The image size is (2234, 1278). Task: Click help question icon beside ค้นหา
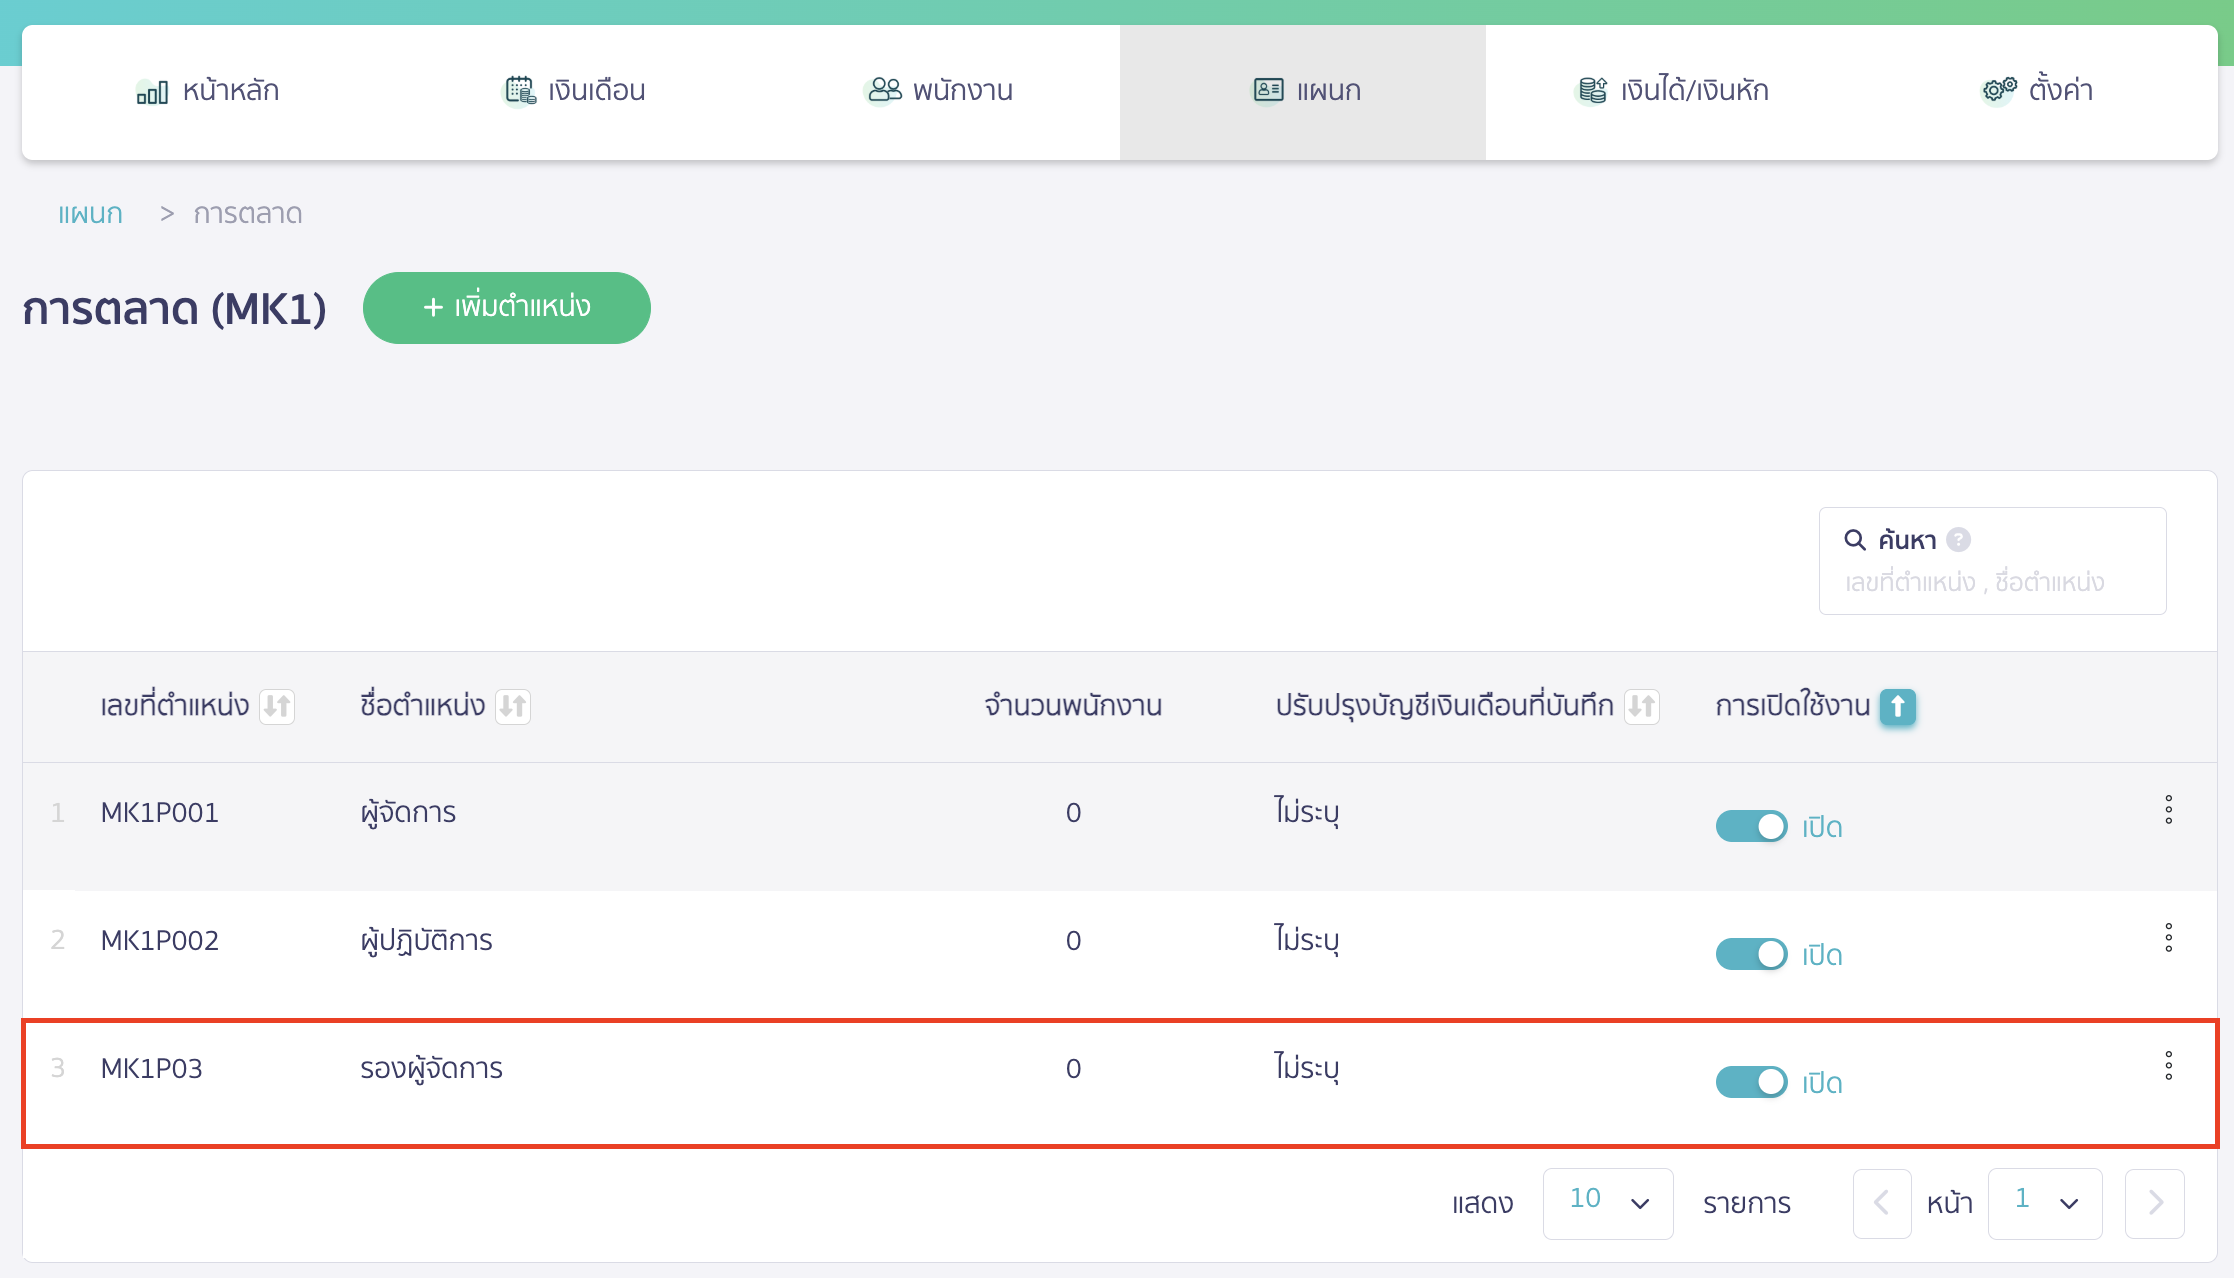1959,540
